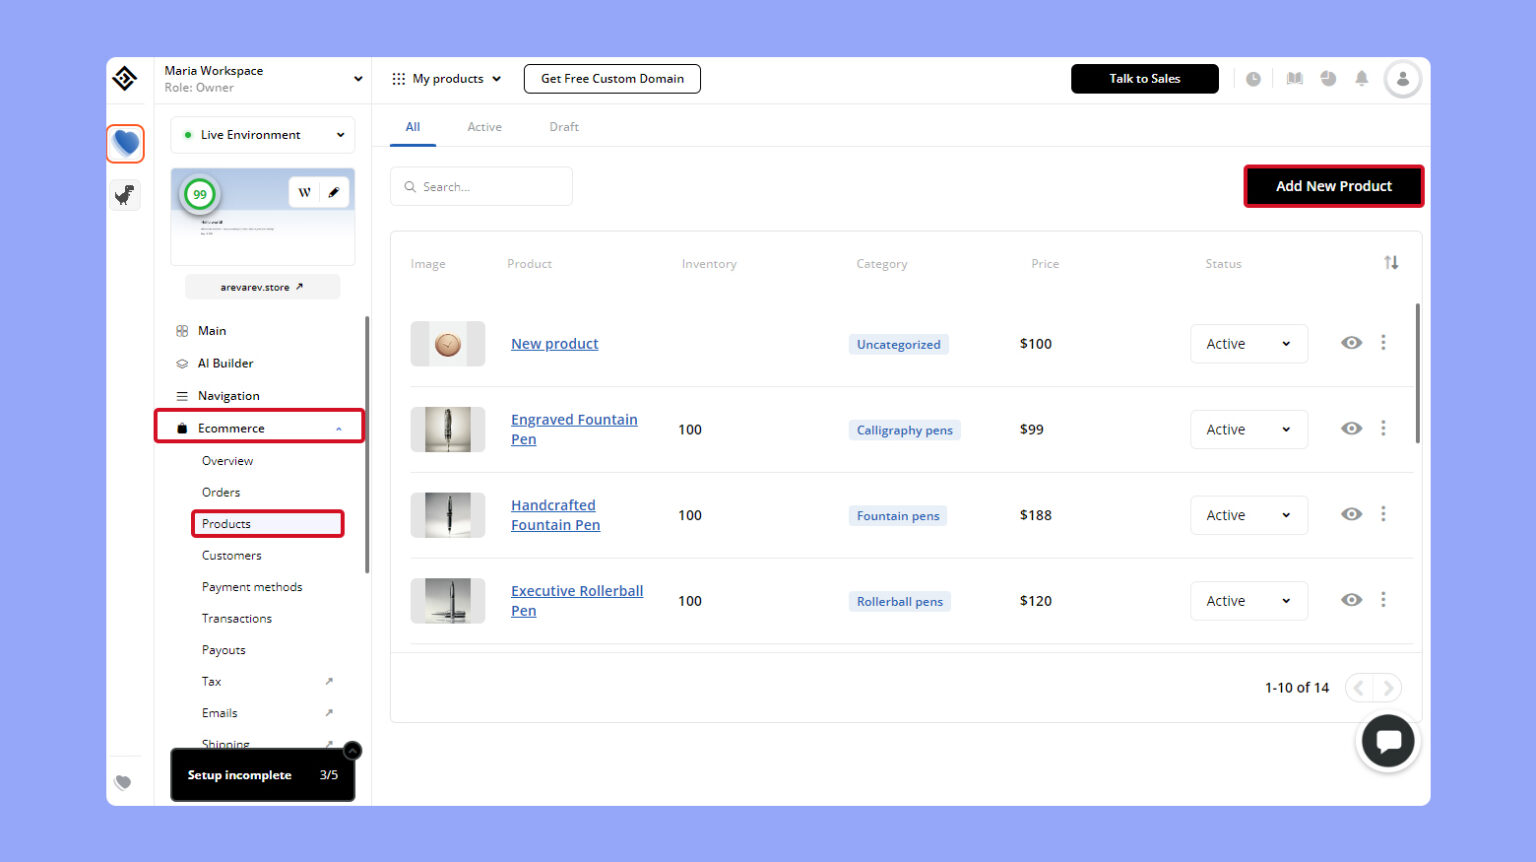Open the Live Environment dropdown
Screen dimensions: 1536x862
click(262, 134)
